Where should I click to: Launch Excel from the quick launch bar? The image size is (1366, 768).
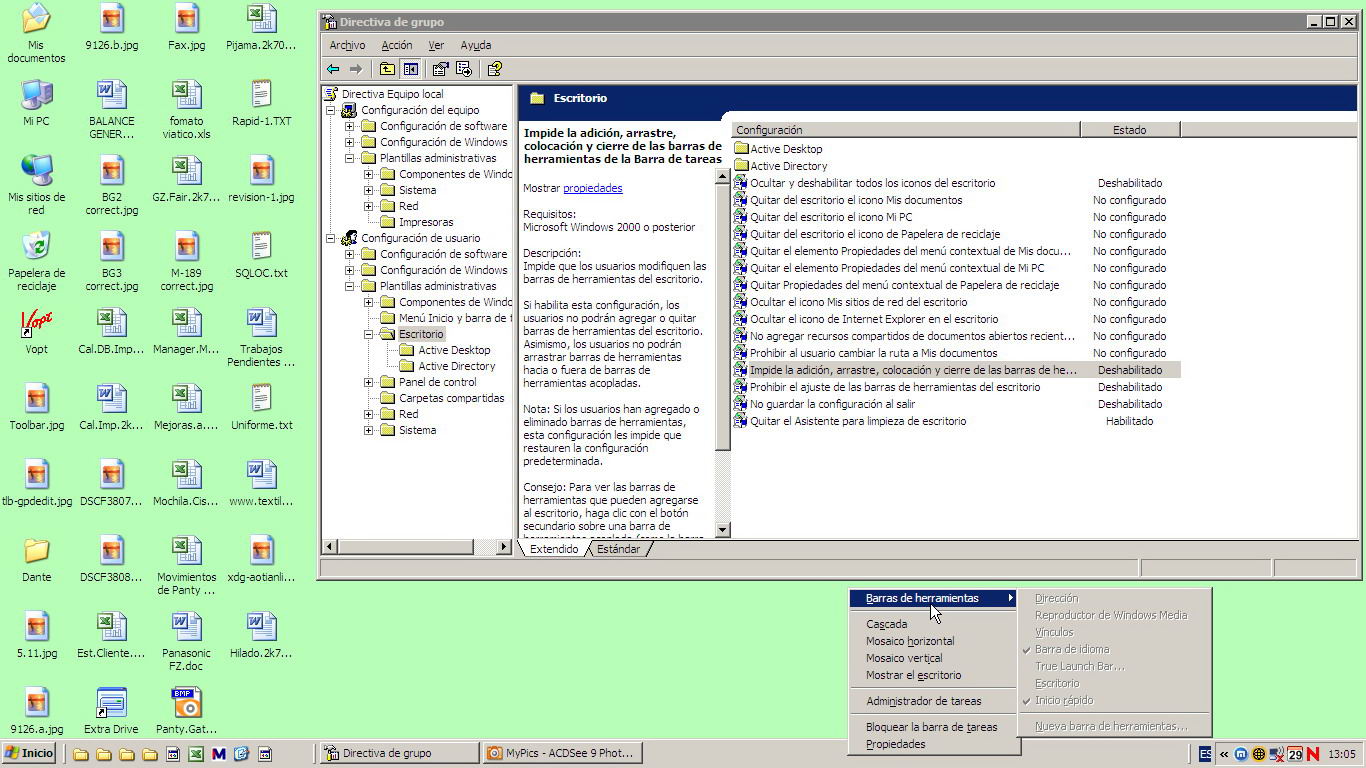pyautogui.click(x=196, y=754)
